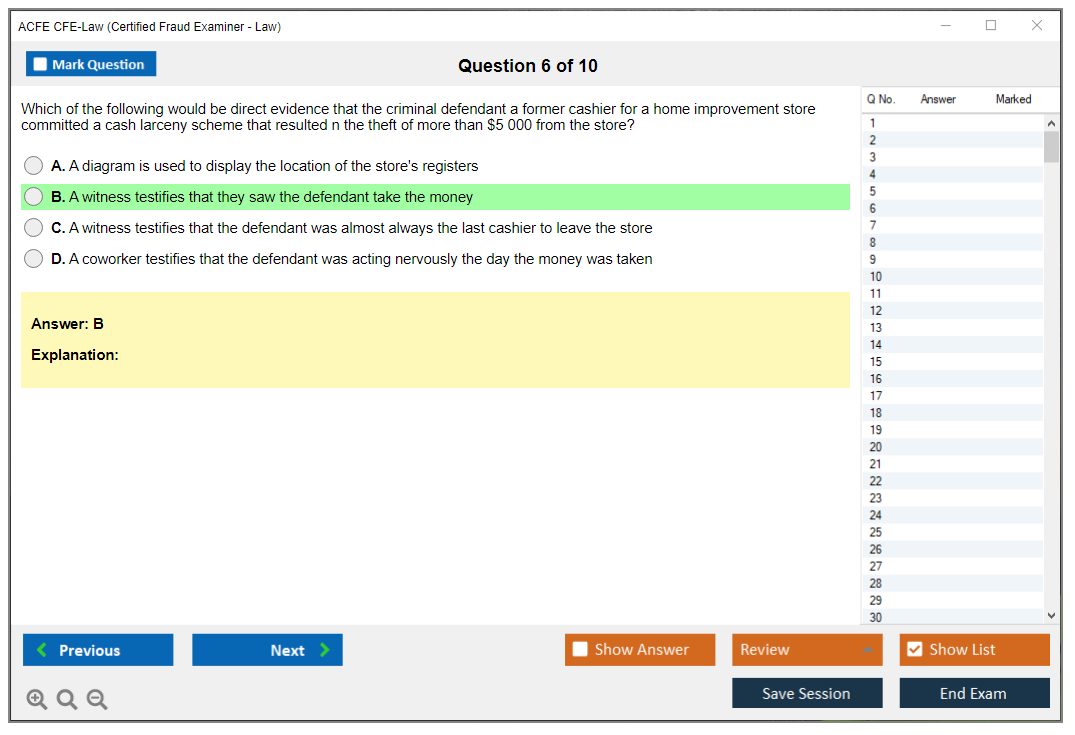1075x735 pixels.
Task: Click the zoom out magnifier icon
Action: [97, 700]
